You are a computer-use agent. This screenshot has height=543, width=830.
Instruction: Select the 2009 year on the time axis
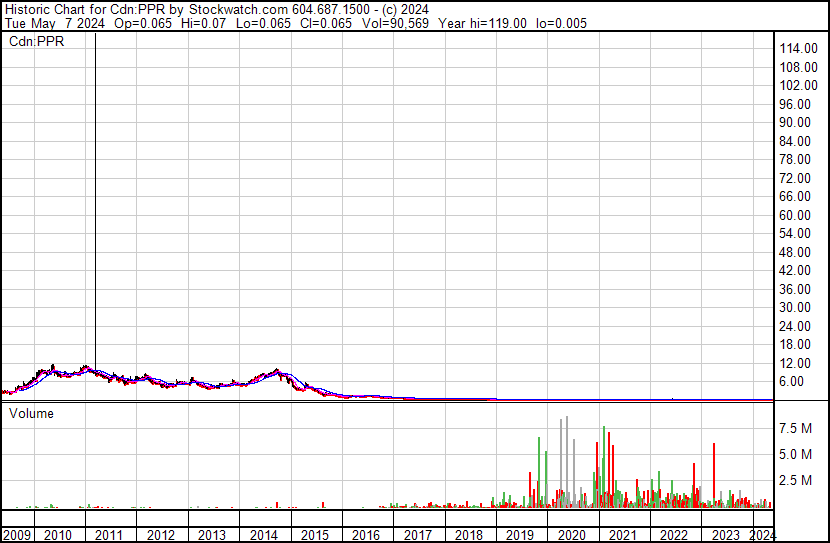(x=17, y=535)
